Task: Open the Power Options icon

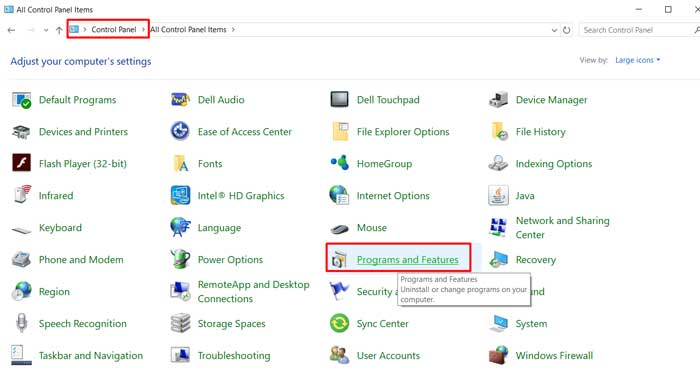Action: click(180, 259)
